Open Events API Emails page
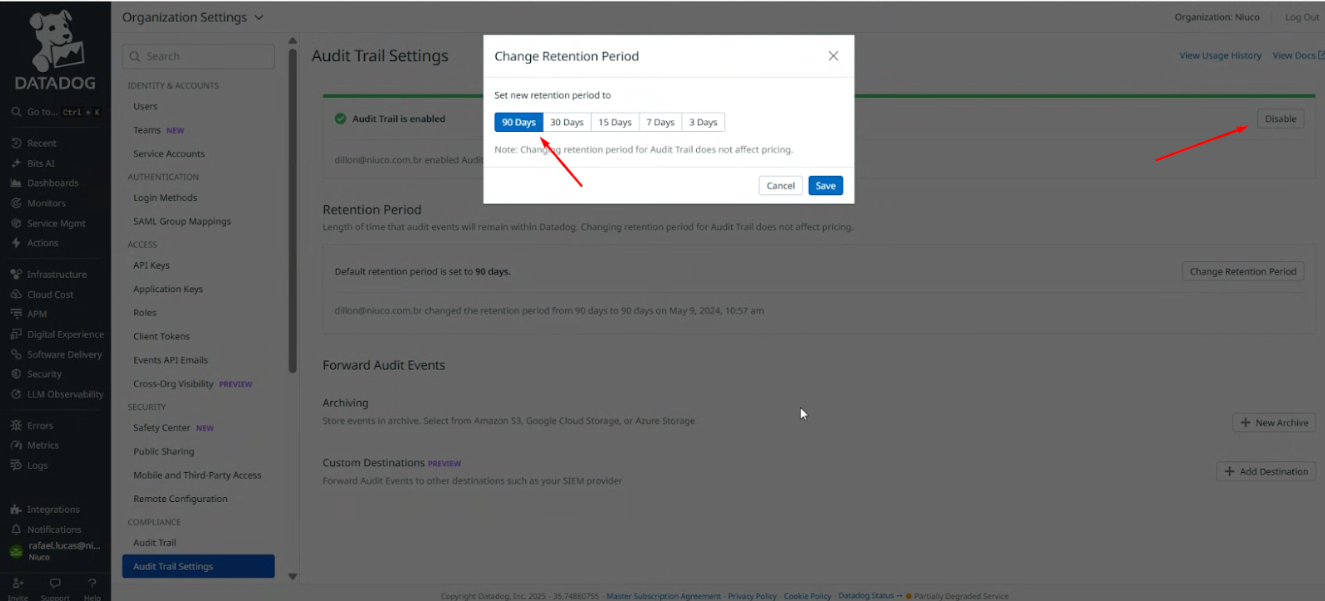The height and width of the screenshot is (601, 1325). click(x=171, y=360)
